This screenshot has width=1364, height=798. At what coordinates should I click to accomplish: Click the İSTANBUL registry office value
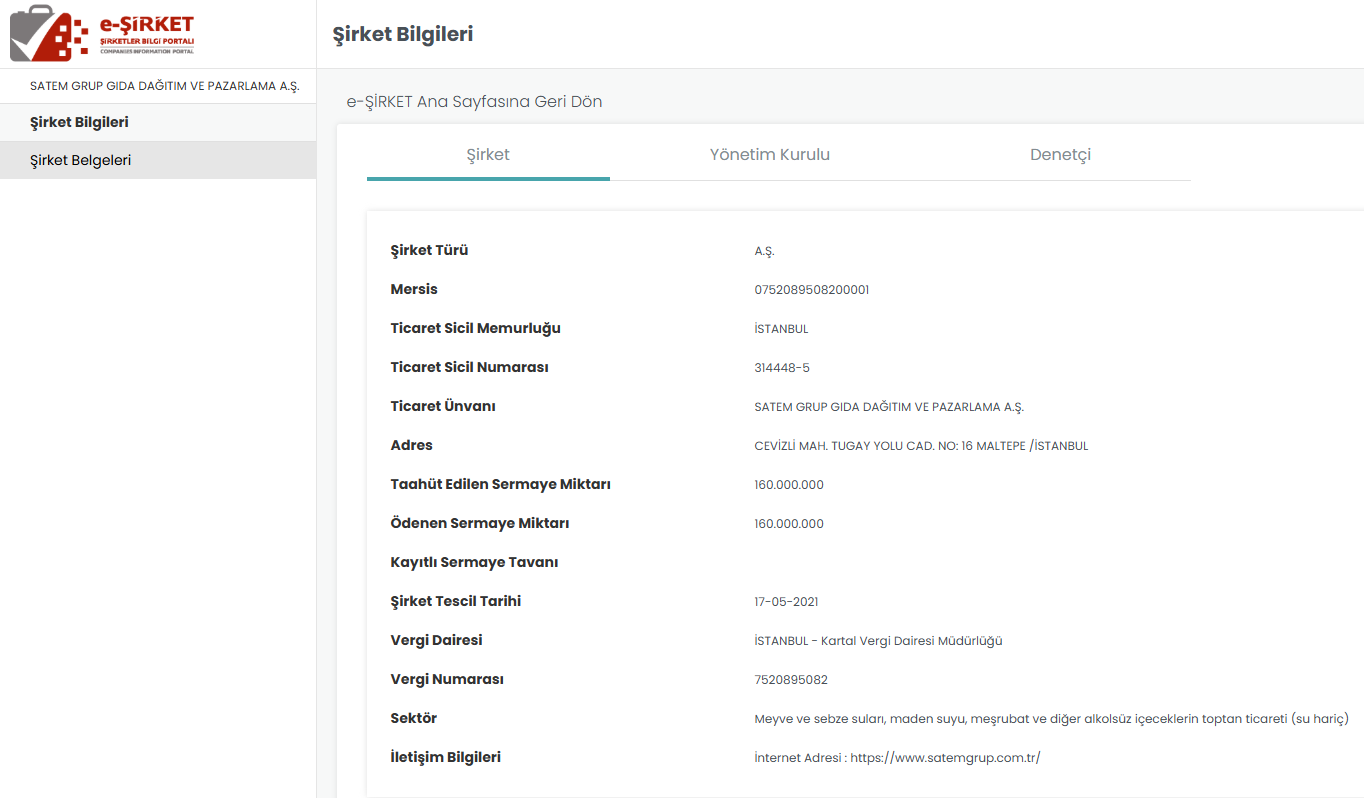[x=781, y=329]
